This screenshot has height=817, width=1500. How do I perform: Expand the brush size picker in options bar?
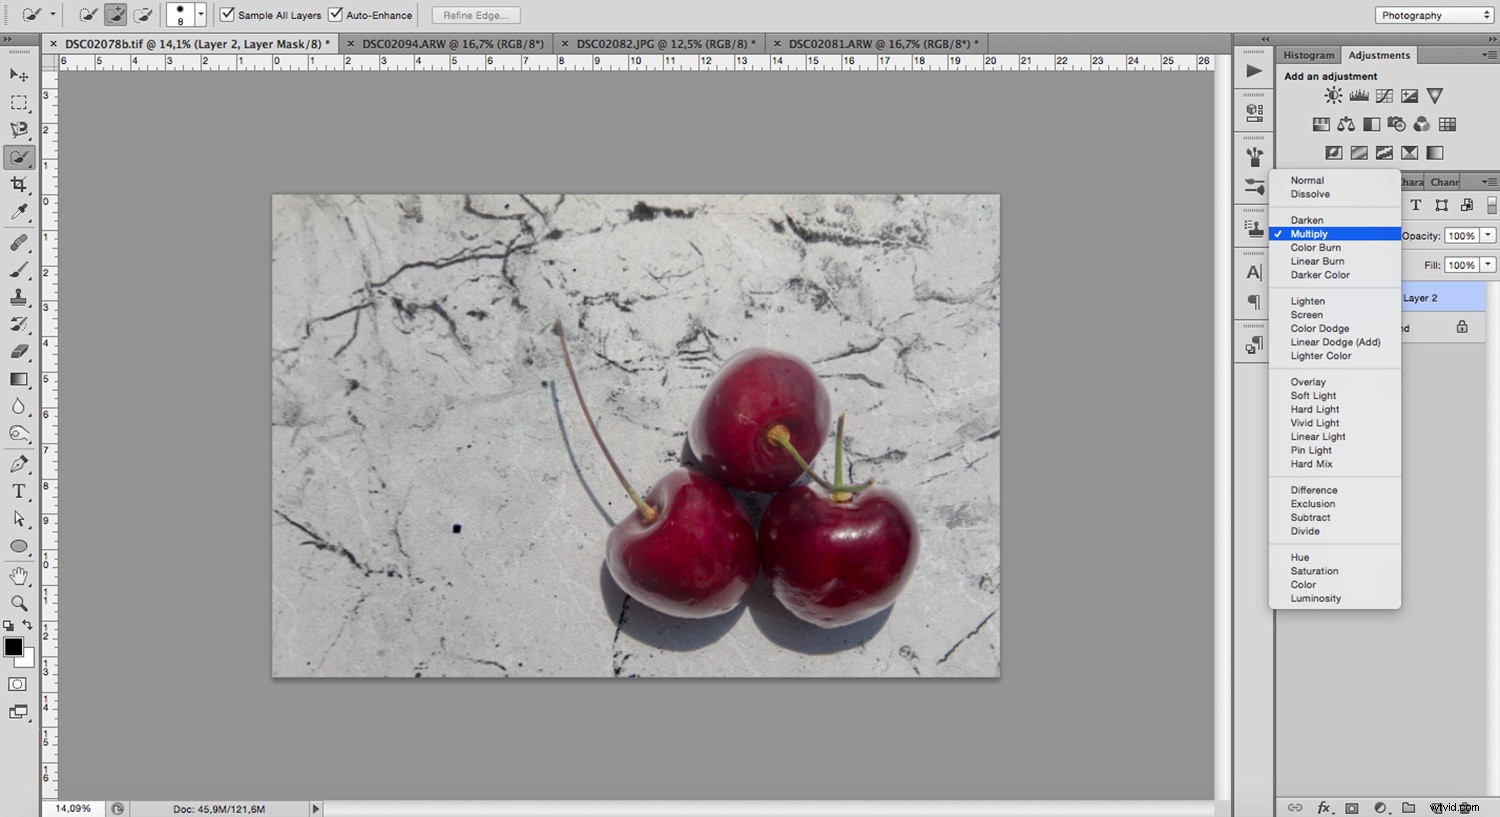(x=201, y=15)
